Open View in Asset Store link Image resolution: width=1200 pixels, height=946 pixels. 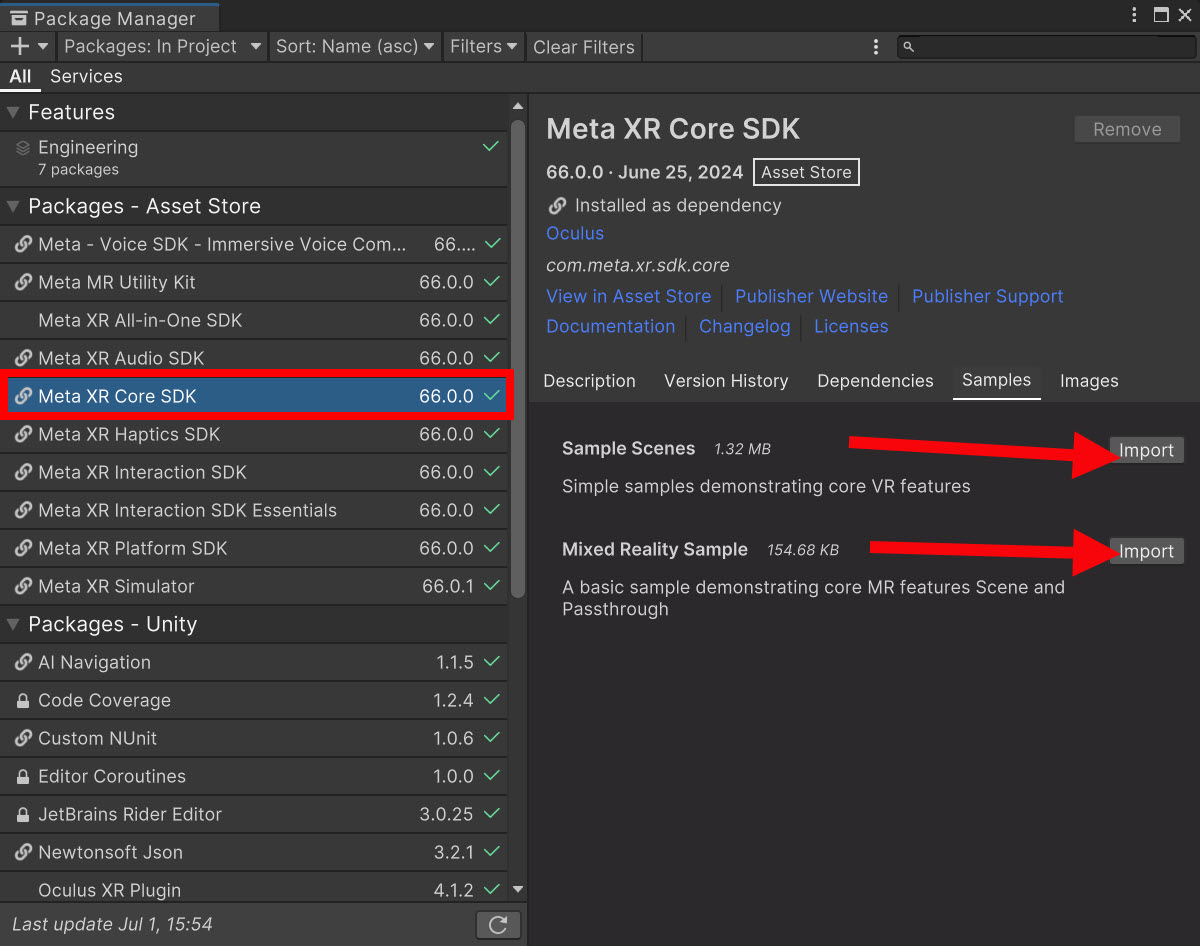pyautogui.click(x=628, y=296)
